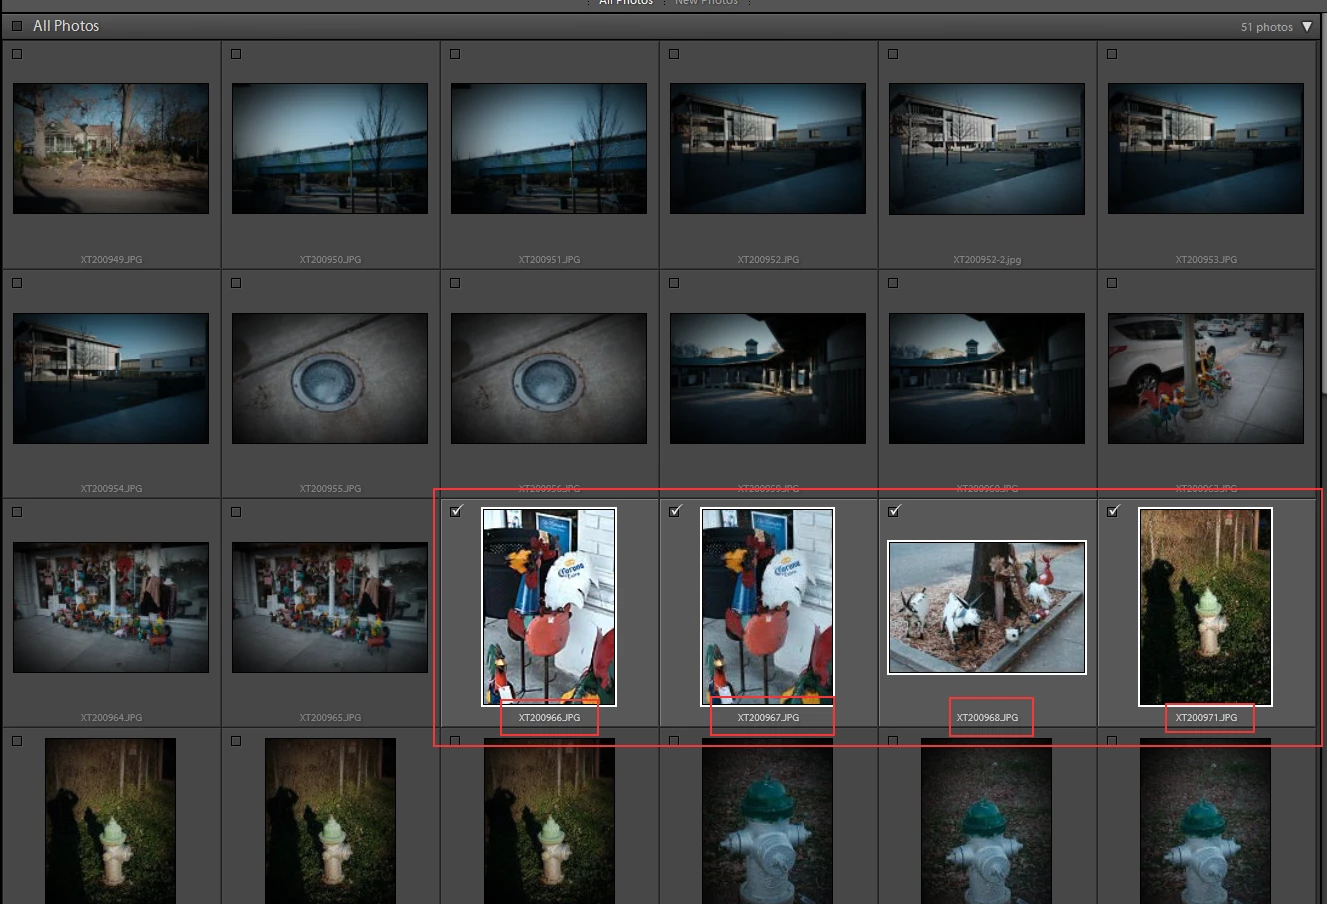The width and height of the screenshot is (1327, 904).
Task: Uncheck the box for XT200966.JPG
Action: pyautogui.click(x=456, y=511)
